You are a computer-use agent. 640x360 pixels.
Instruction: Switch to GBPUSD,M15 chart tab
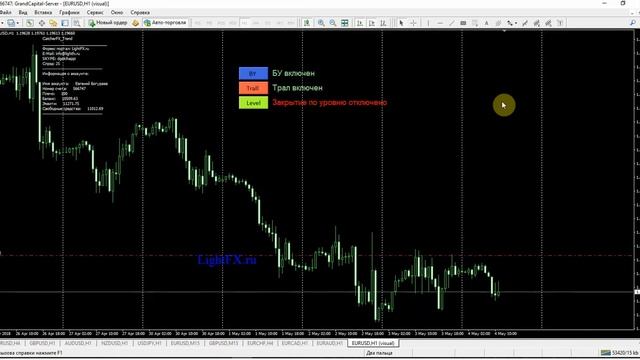pos(223,343)
